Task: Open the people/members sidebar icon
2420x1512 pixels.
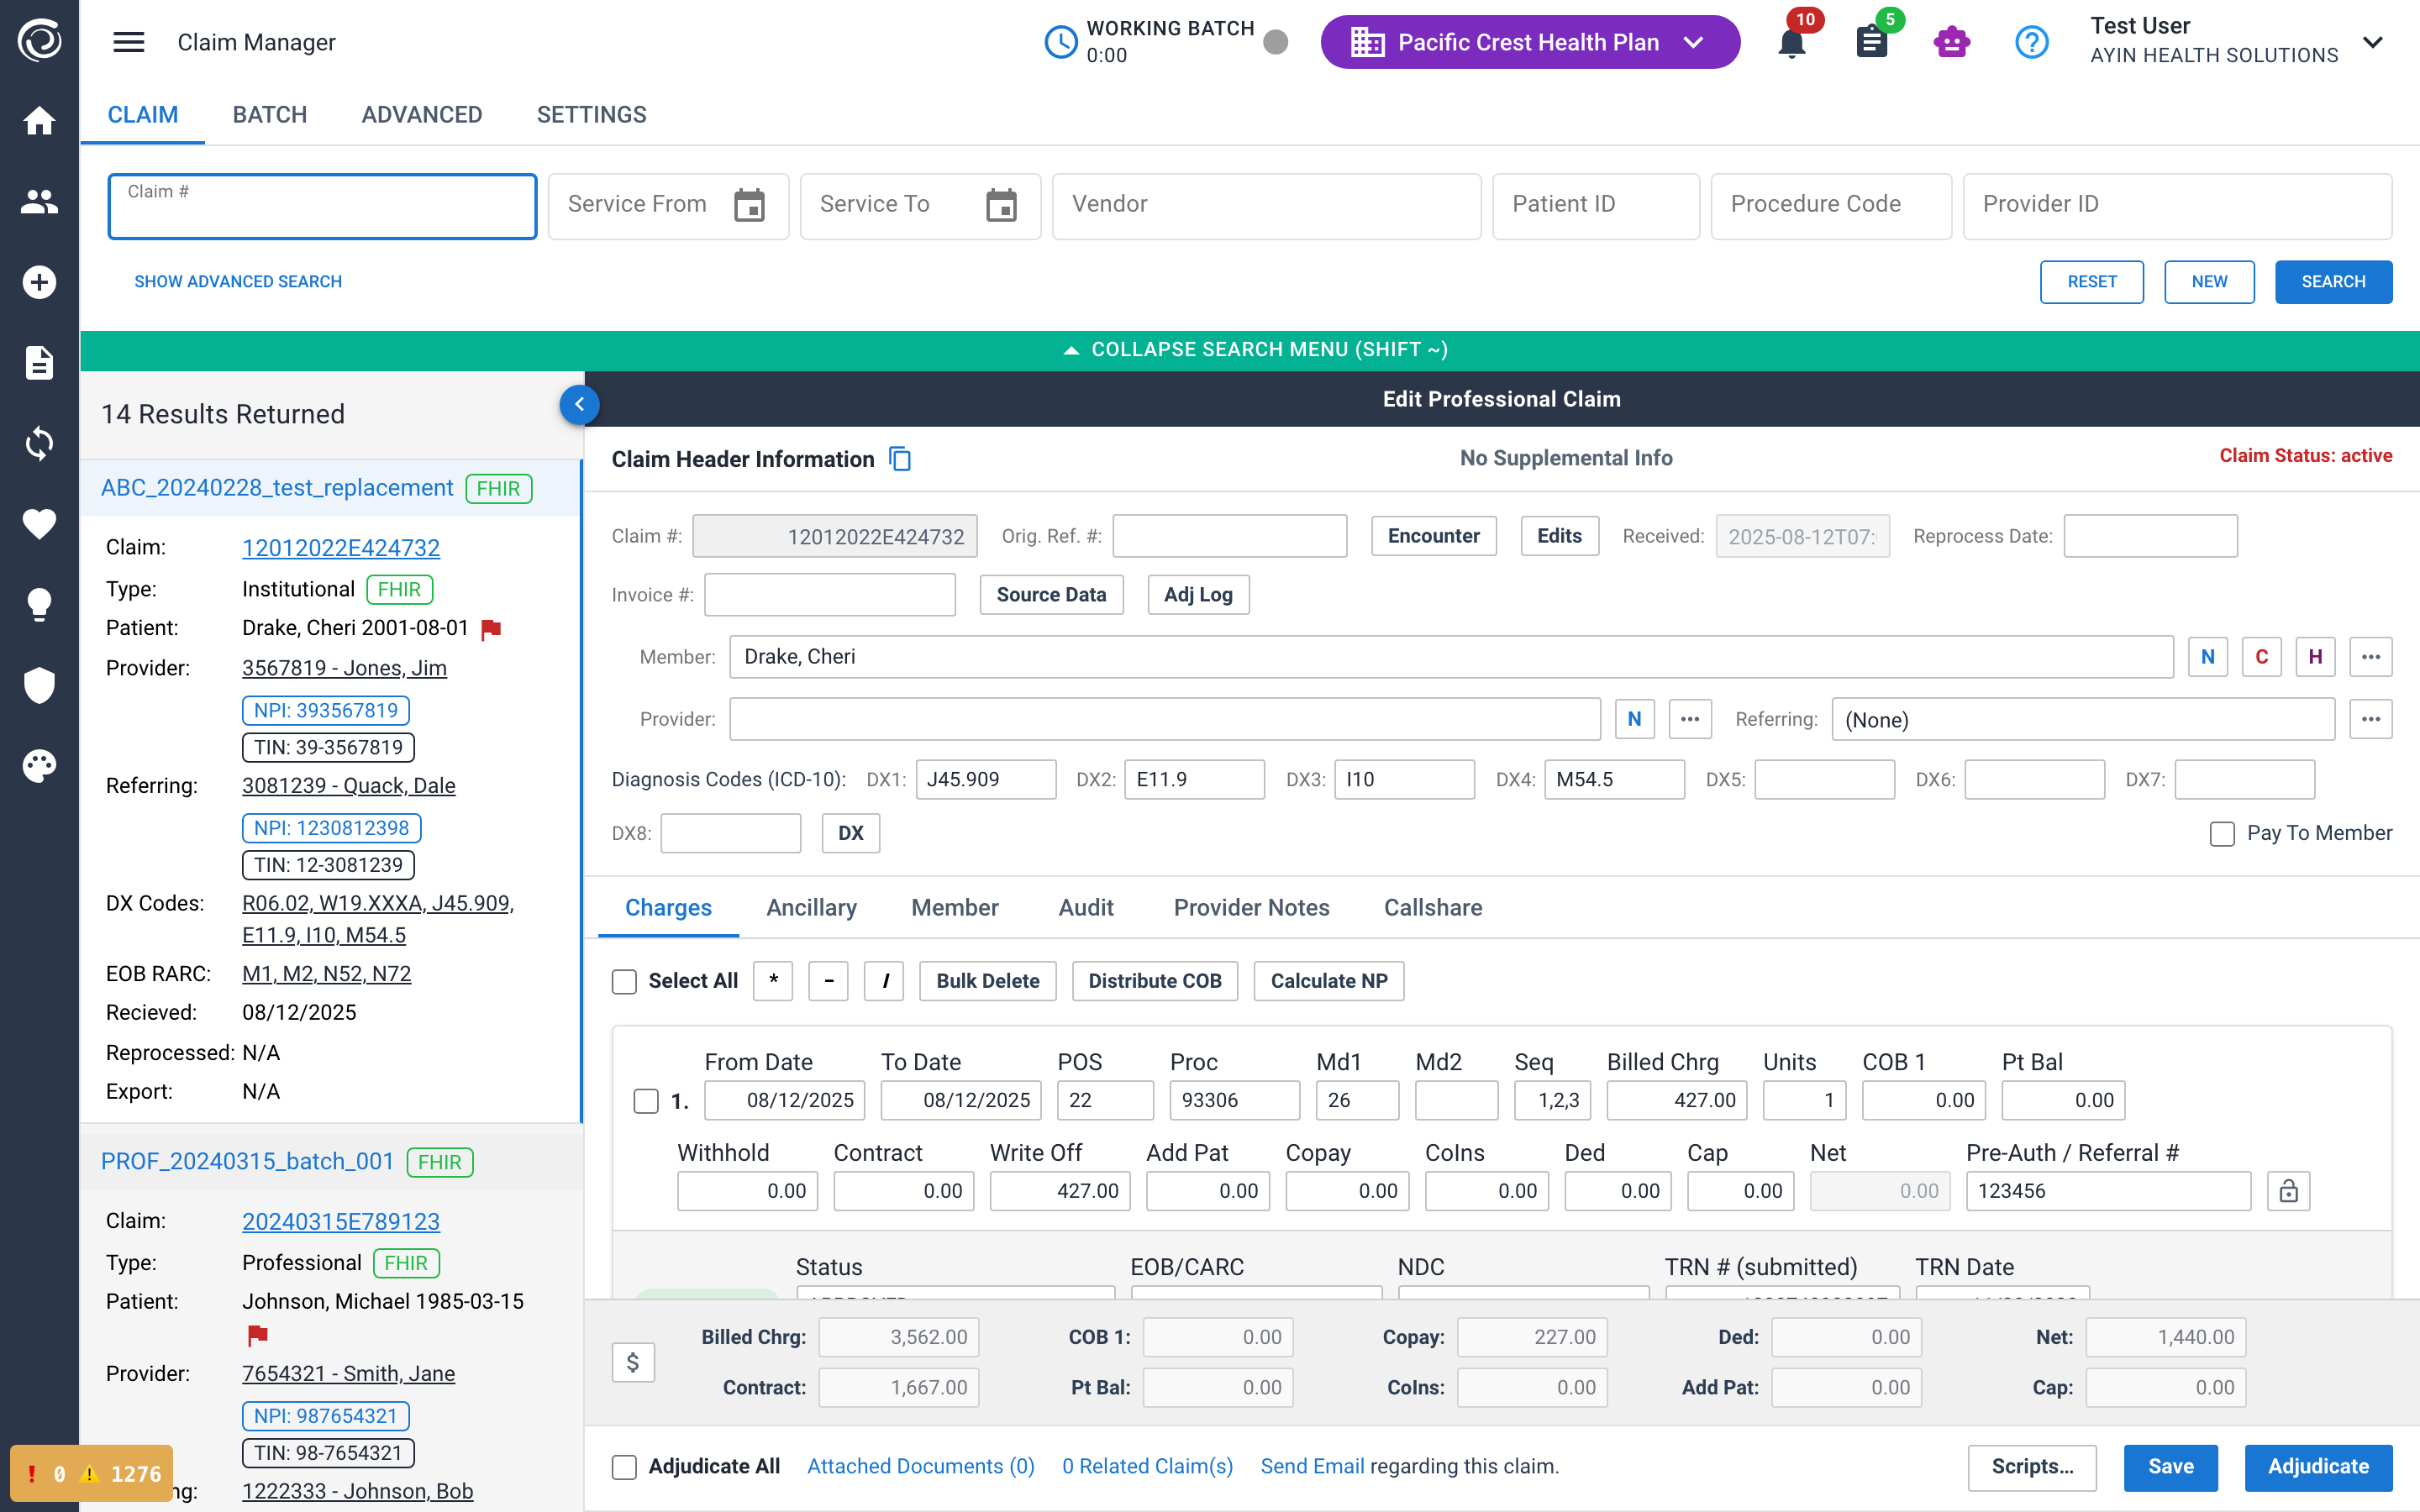Action: point(39,202)
